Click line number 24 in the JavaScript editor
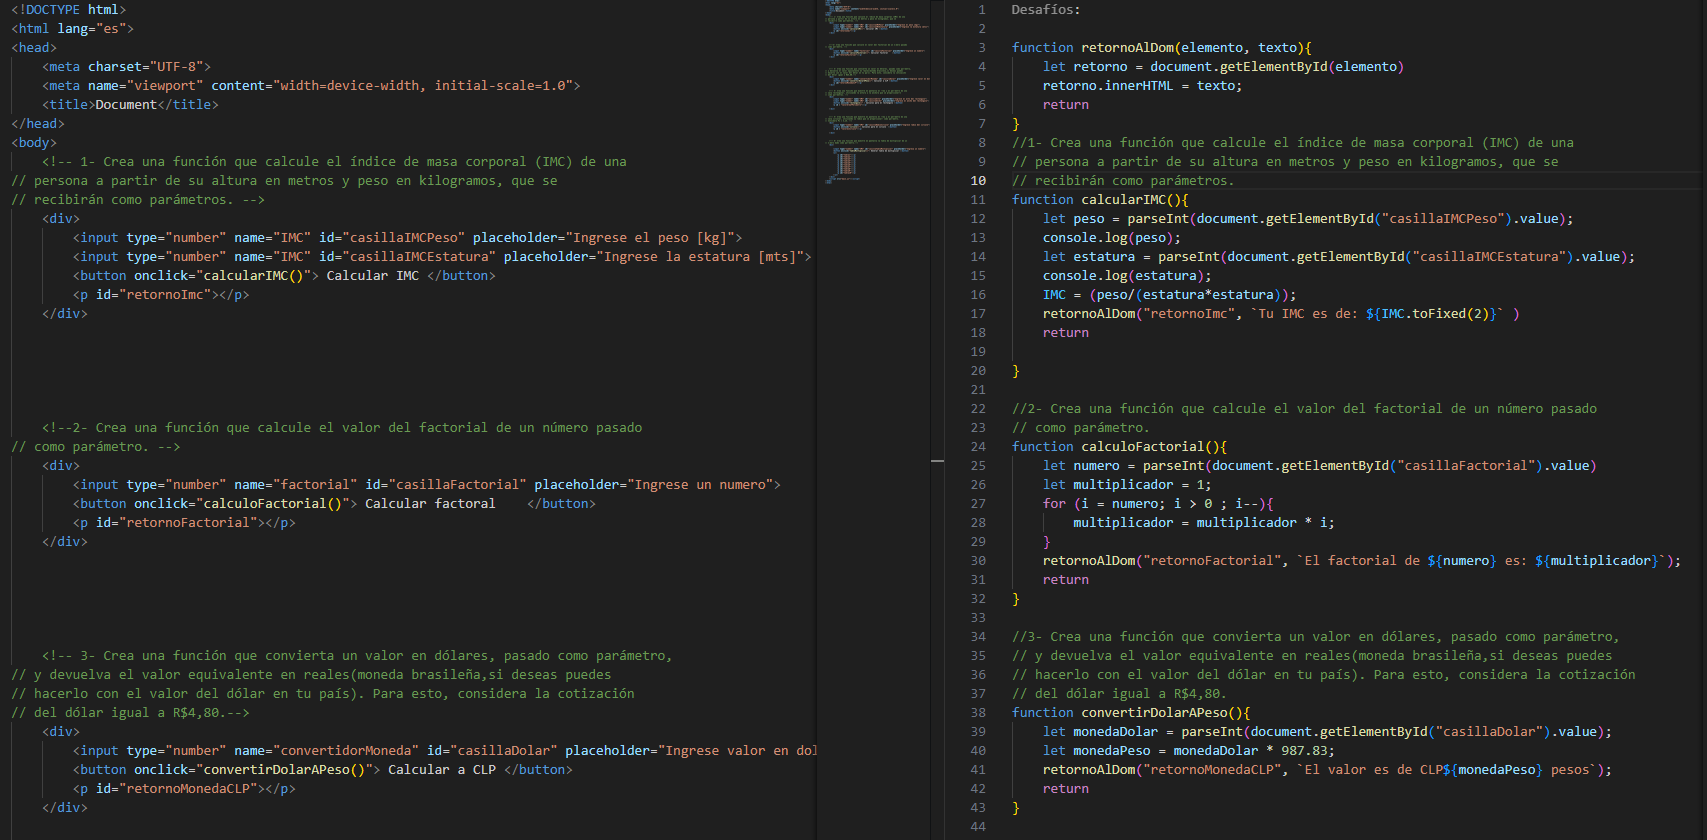This screenshot has height=840, width=1707. pos(978,447)
